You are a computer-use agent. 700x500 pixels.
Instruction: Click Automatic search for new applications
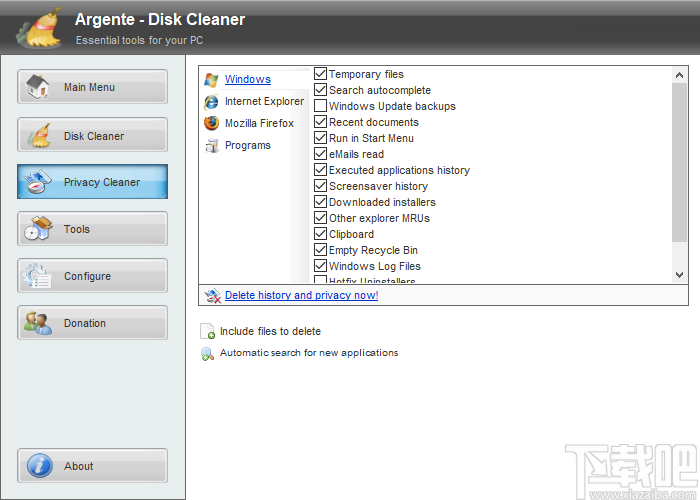[x=309, y=353]
